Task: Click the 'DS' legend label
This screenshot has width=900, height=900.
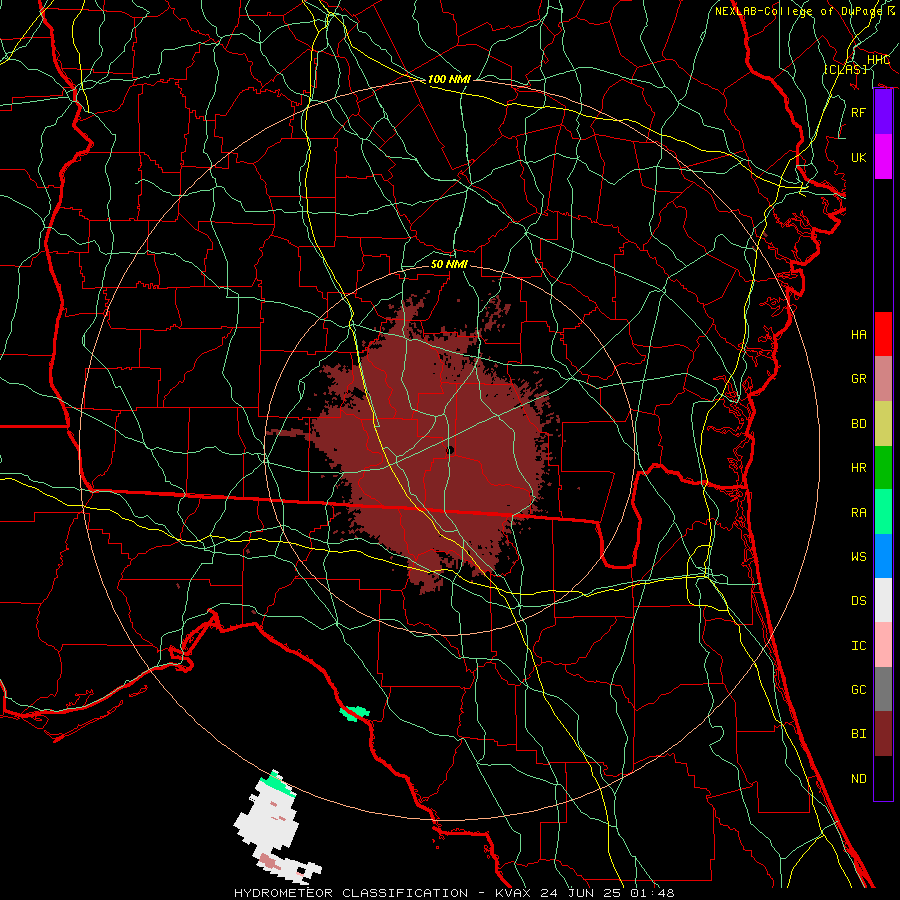Action: point(859,601)
